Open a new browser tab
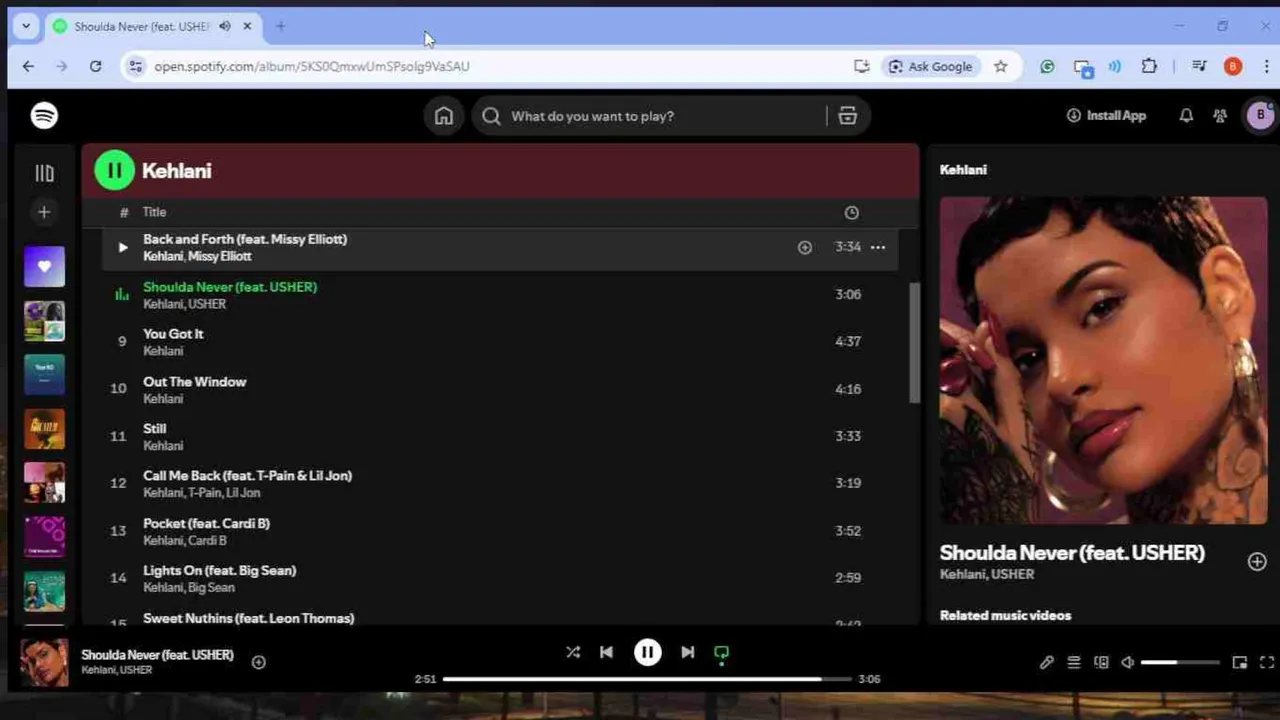 pyautogui.click(x=280, y=27)
